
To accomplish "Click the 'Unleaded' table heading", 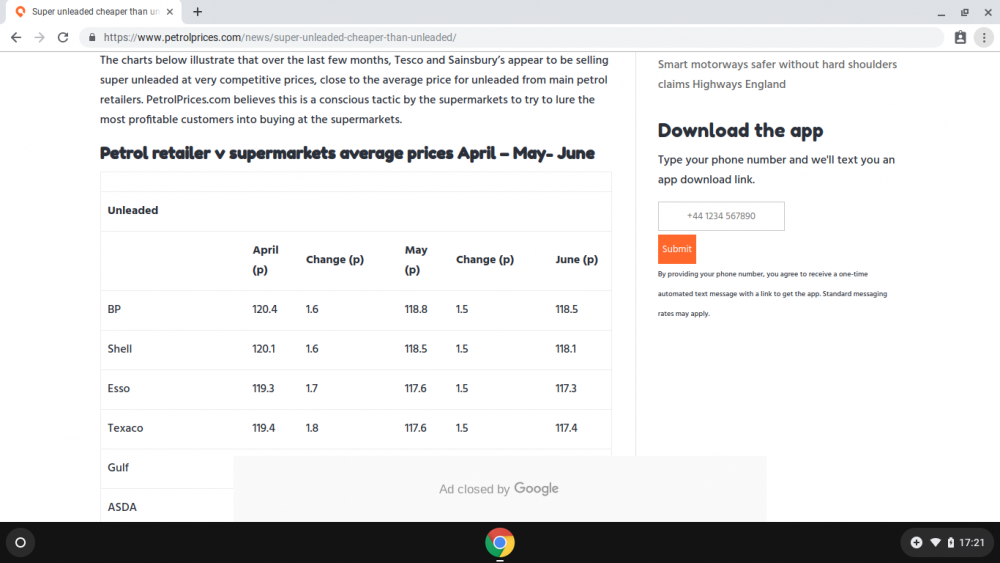I will click(x=133, y=210).
